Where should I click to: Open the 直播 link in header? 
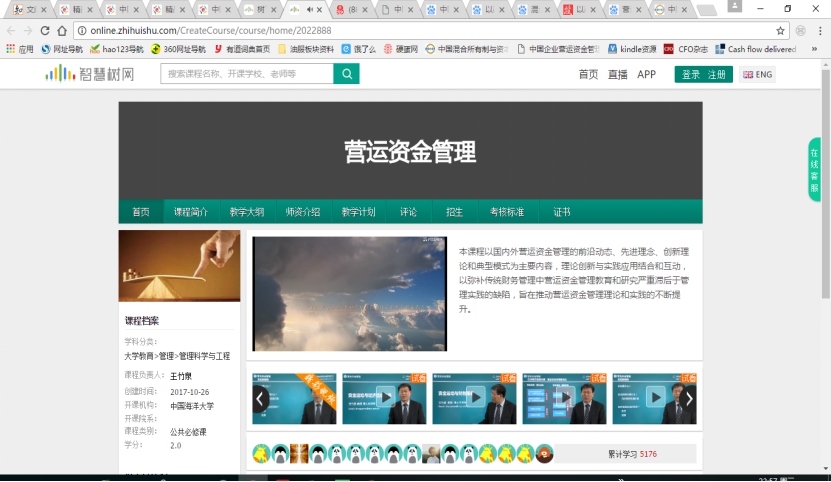[617, 74]
